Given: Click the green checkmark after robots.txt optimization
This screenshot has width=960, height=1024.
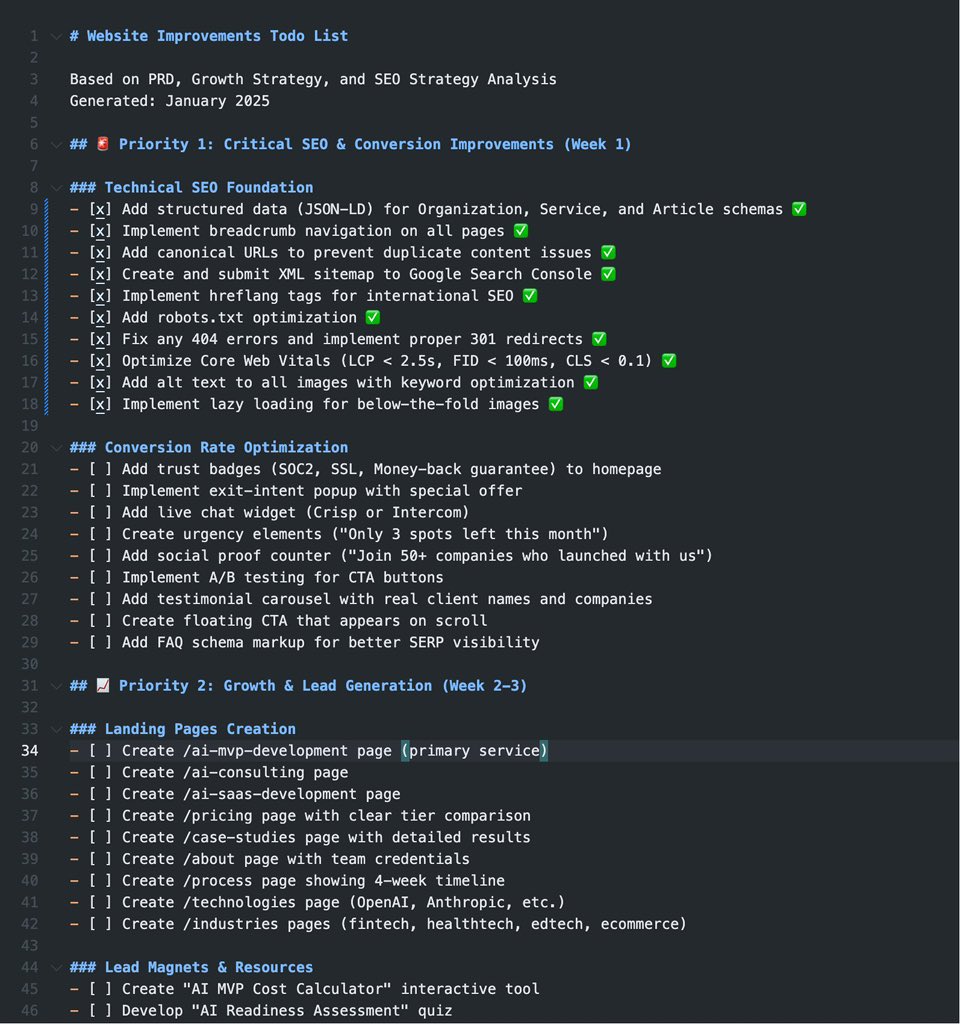Looking at the screenshot, I should point(373,317).
